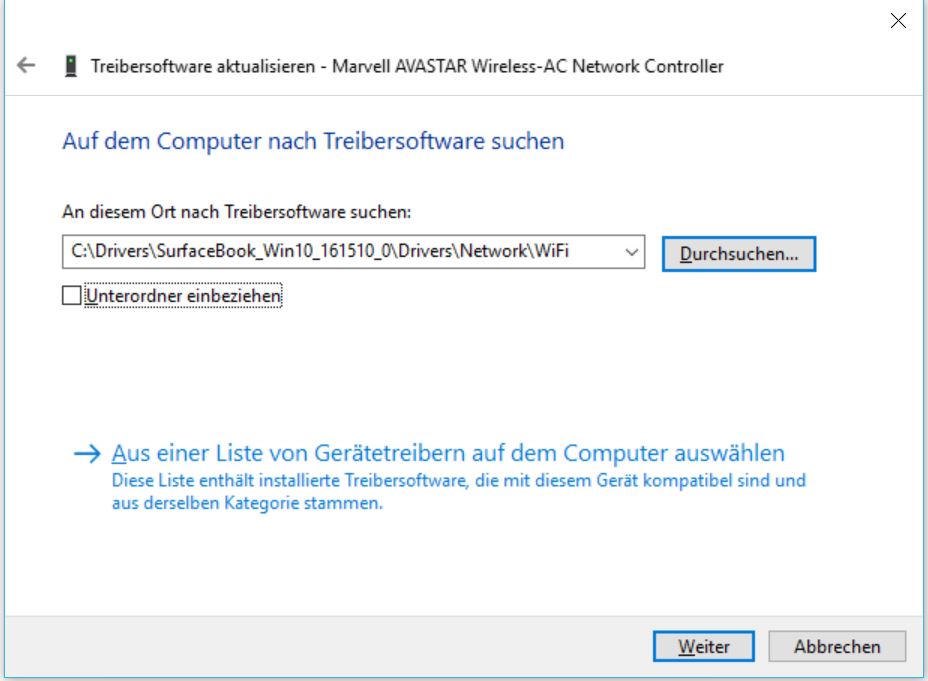Place cursor after 'WiFi' in the path
Screen dimensions: 928x681
(571, 251)
